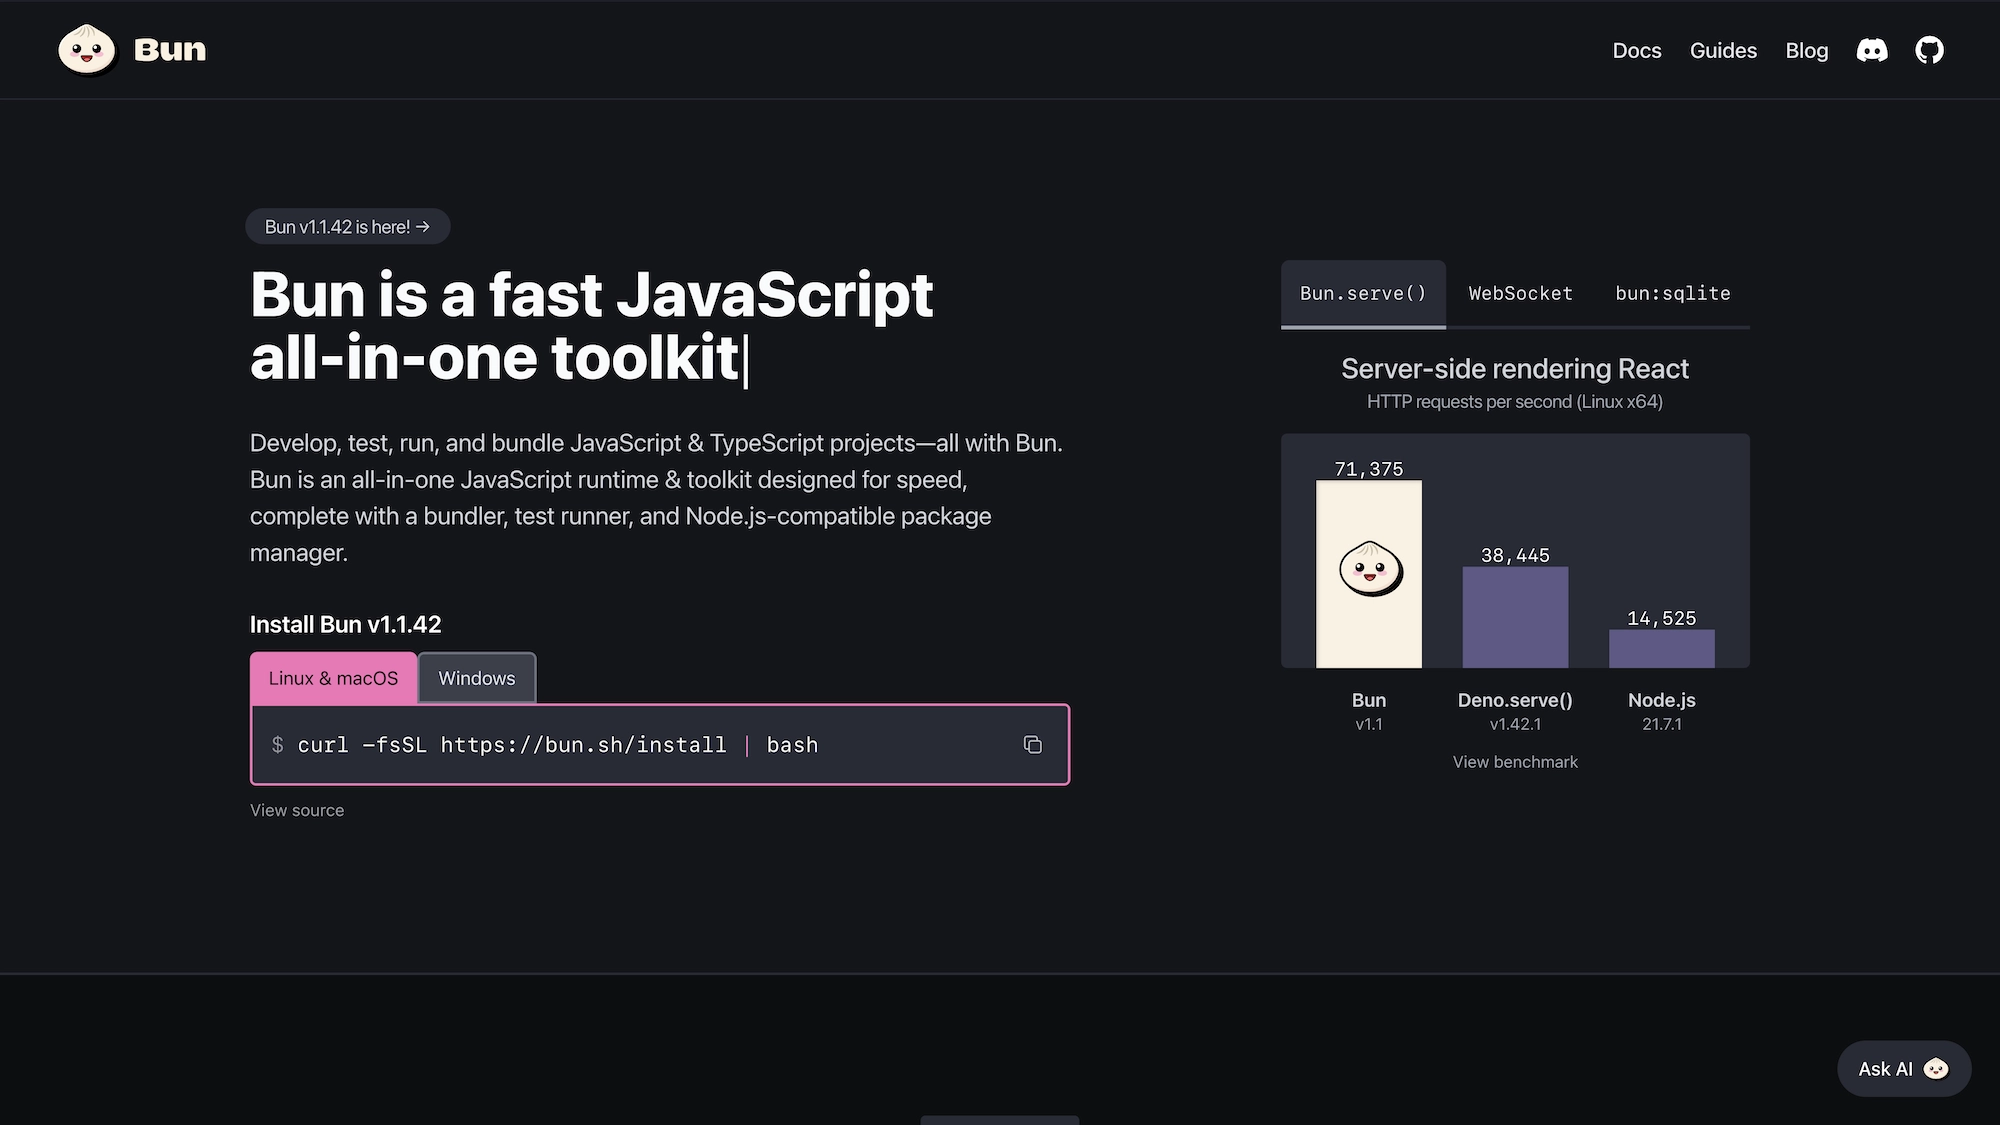Click the Server-side rendering React heading
This screenshot has height=1125, width=2000.
coord(1515,369)
